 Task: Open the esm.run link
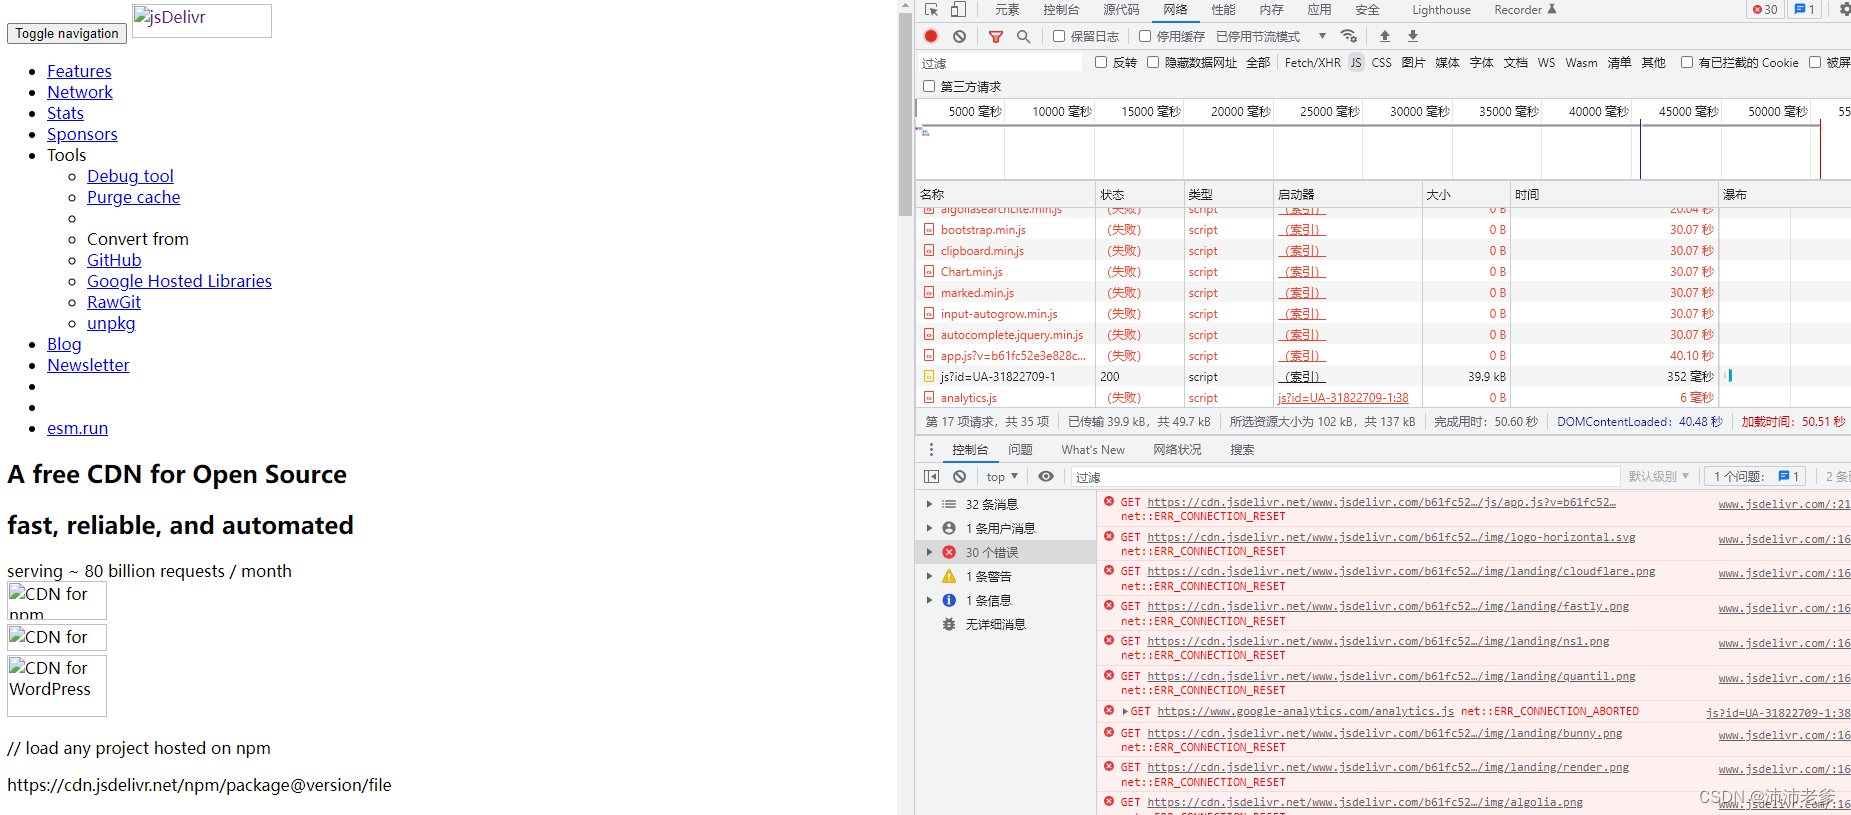tap(77, 428)
